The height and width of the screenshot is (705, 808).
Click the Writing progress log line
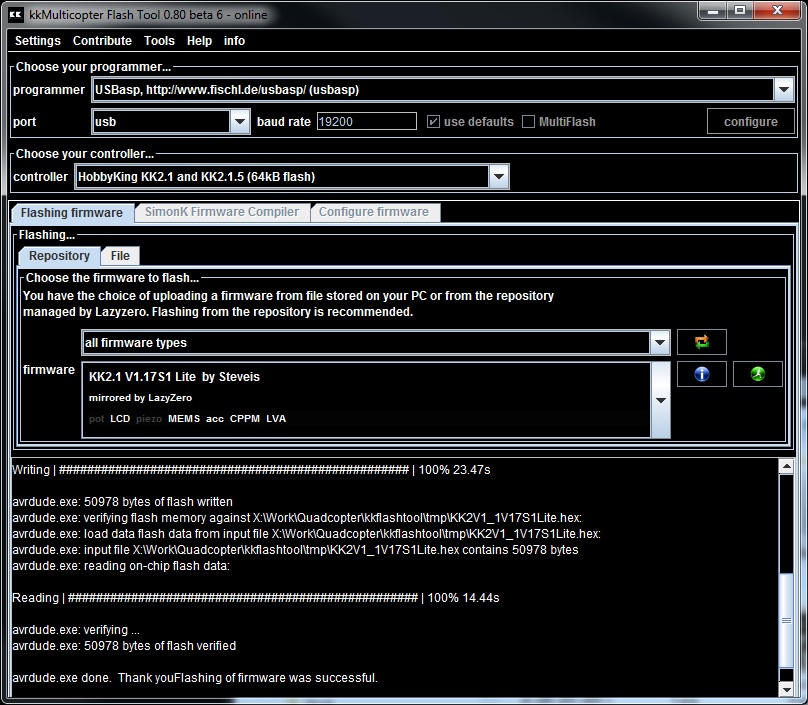251,470
